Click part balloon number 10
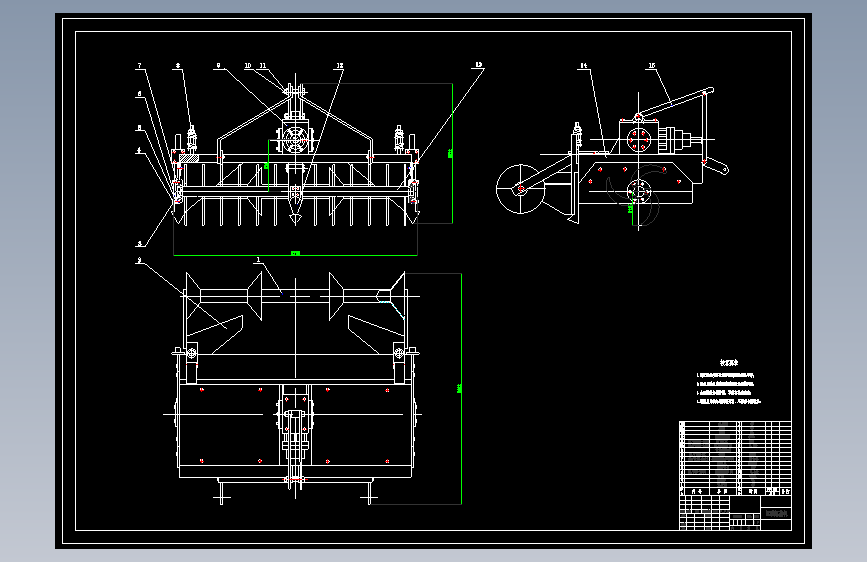The height and width of the screenshot is (562, 867). click(x=248, y=65)
